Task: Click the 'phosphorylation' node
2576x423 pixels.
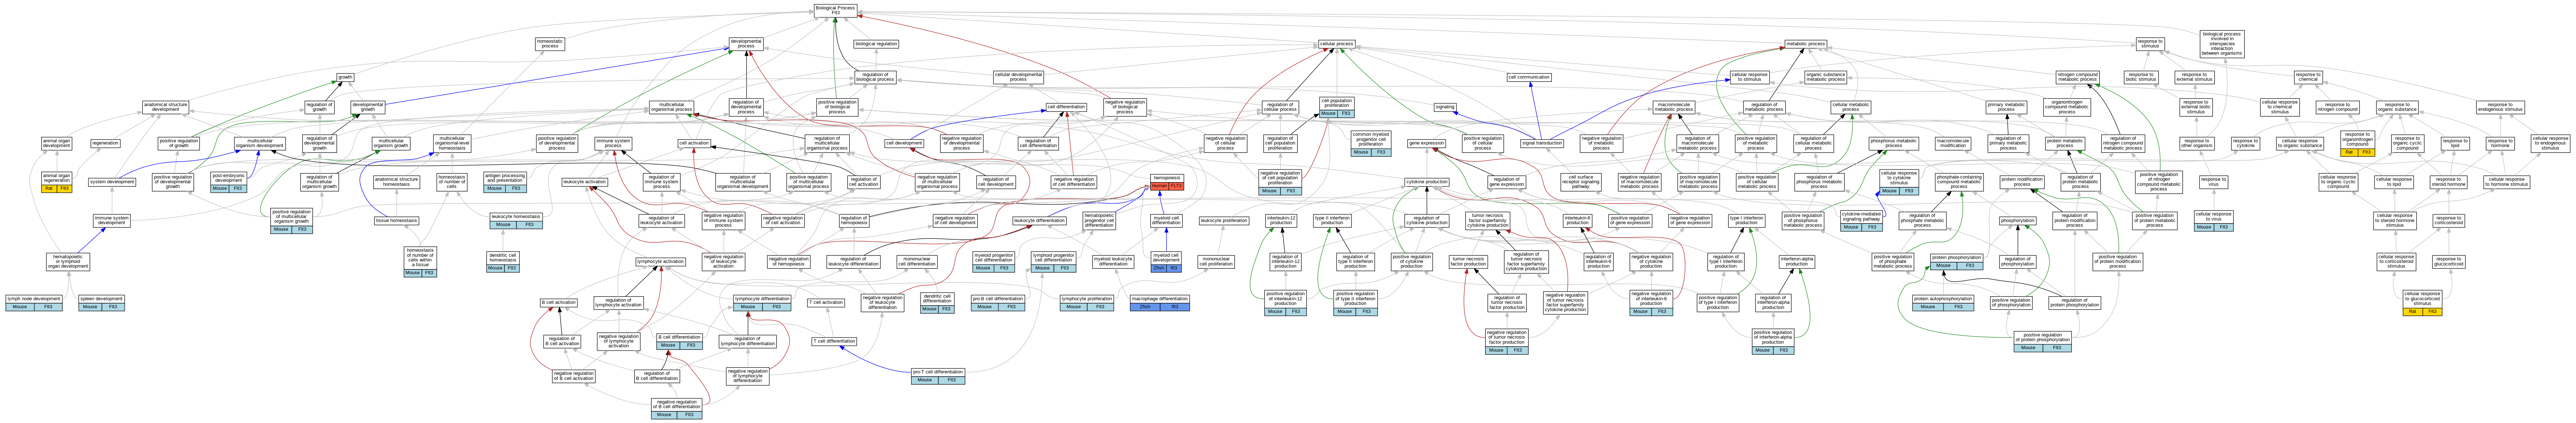Action: 2018,221
